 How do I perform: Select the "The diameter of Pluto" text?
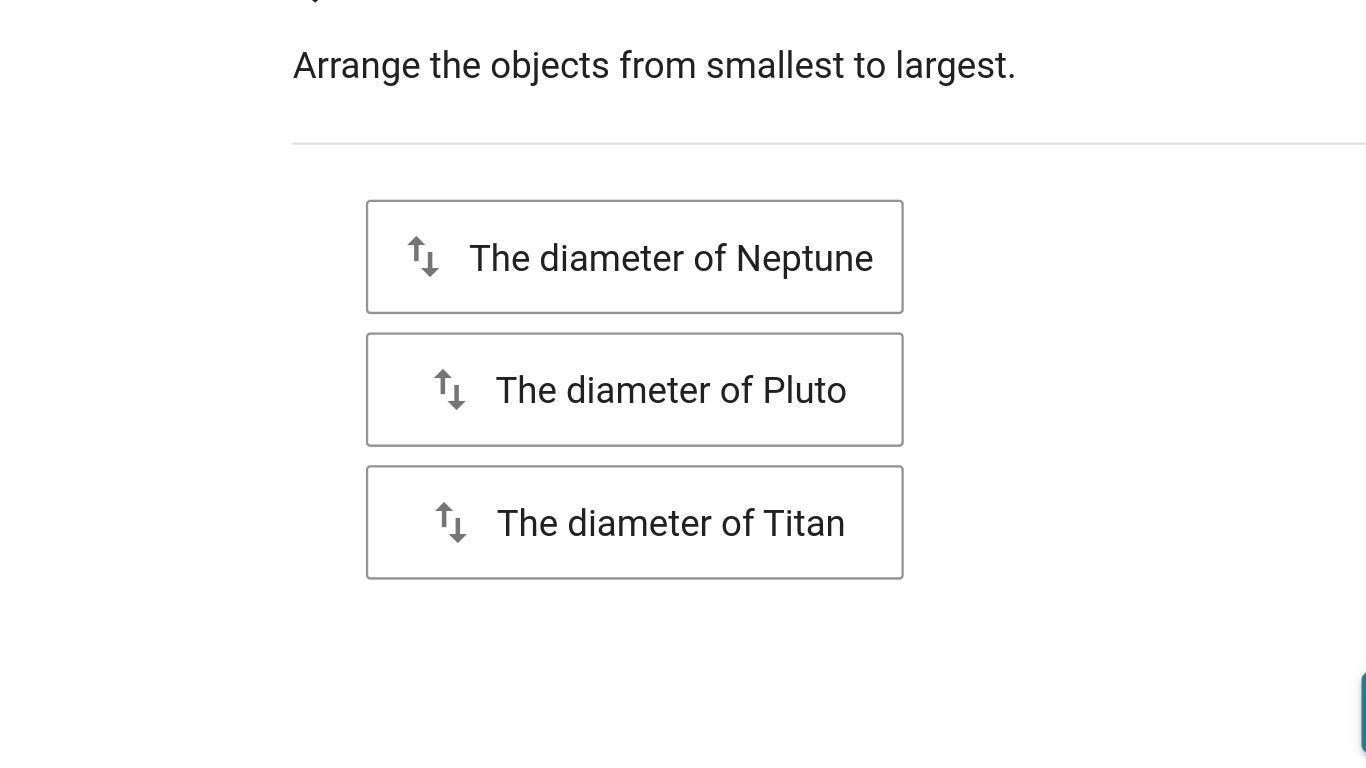click(671, 390)
